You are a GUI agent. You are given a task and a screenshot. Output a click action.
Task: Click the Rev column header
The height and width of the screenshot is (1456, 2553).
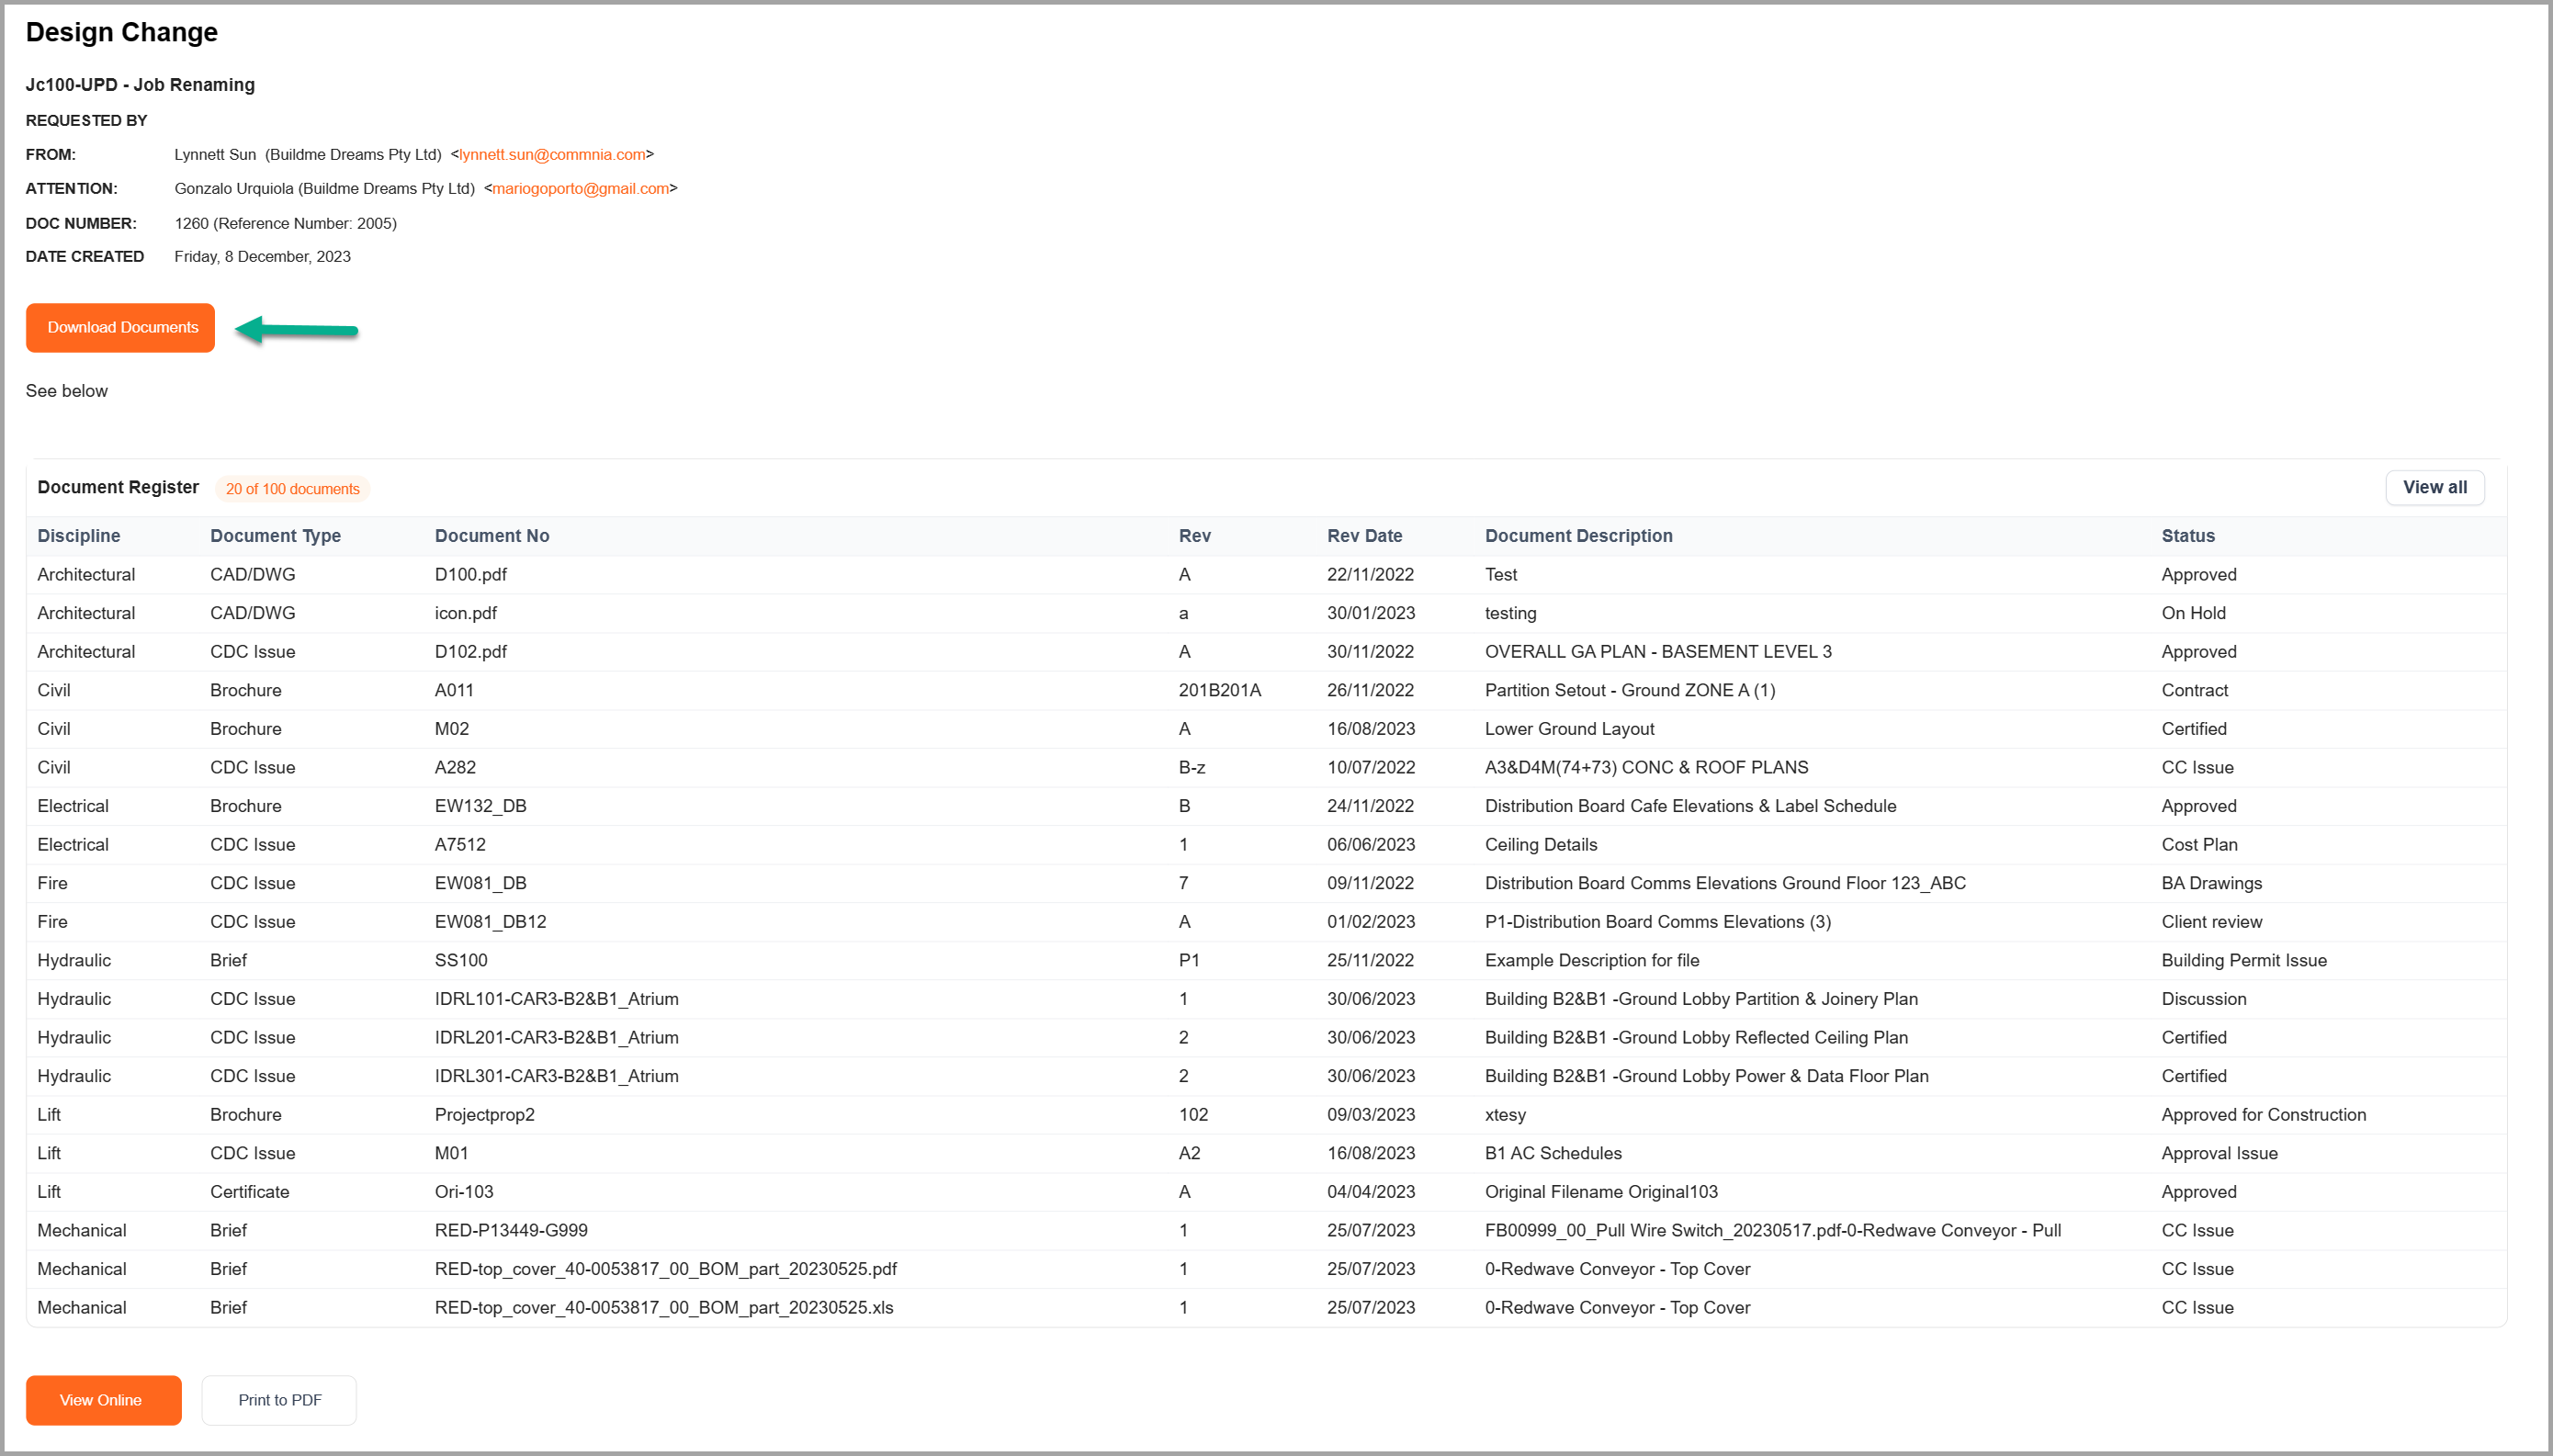coord(1194,536)
